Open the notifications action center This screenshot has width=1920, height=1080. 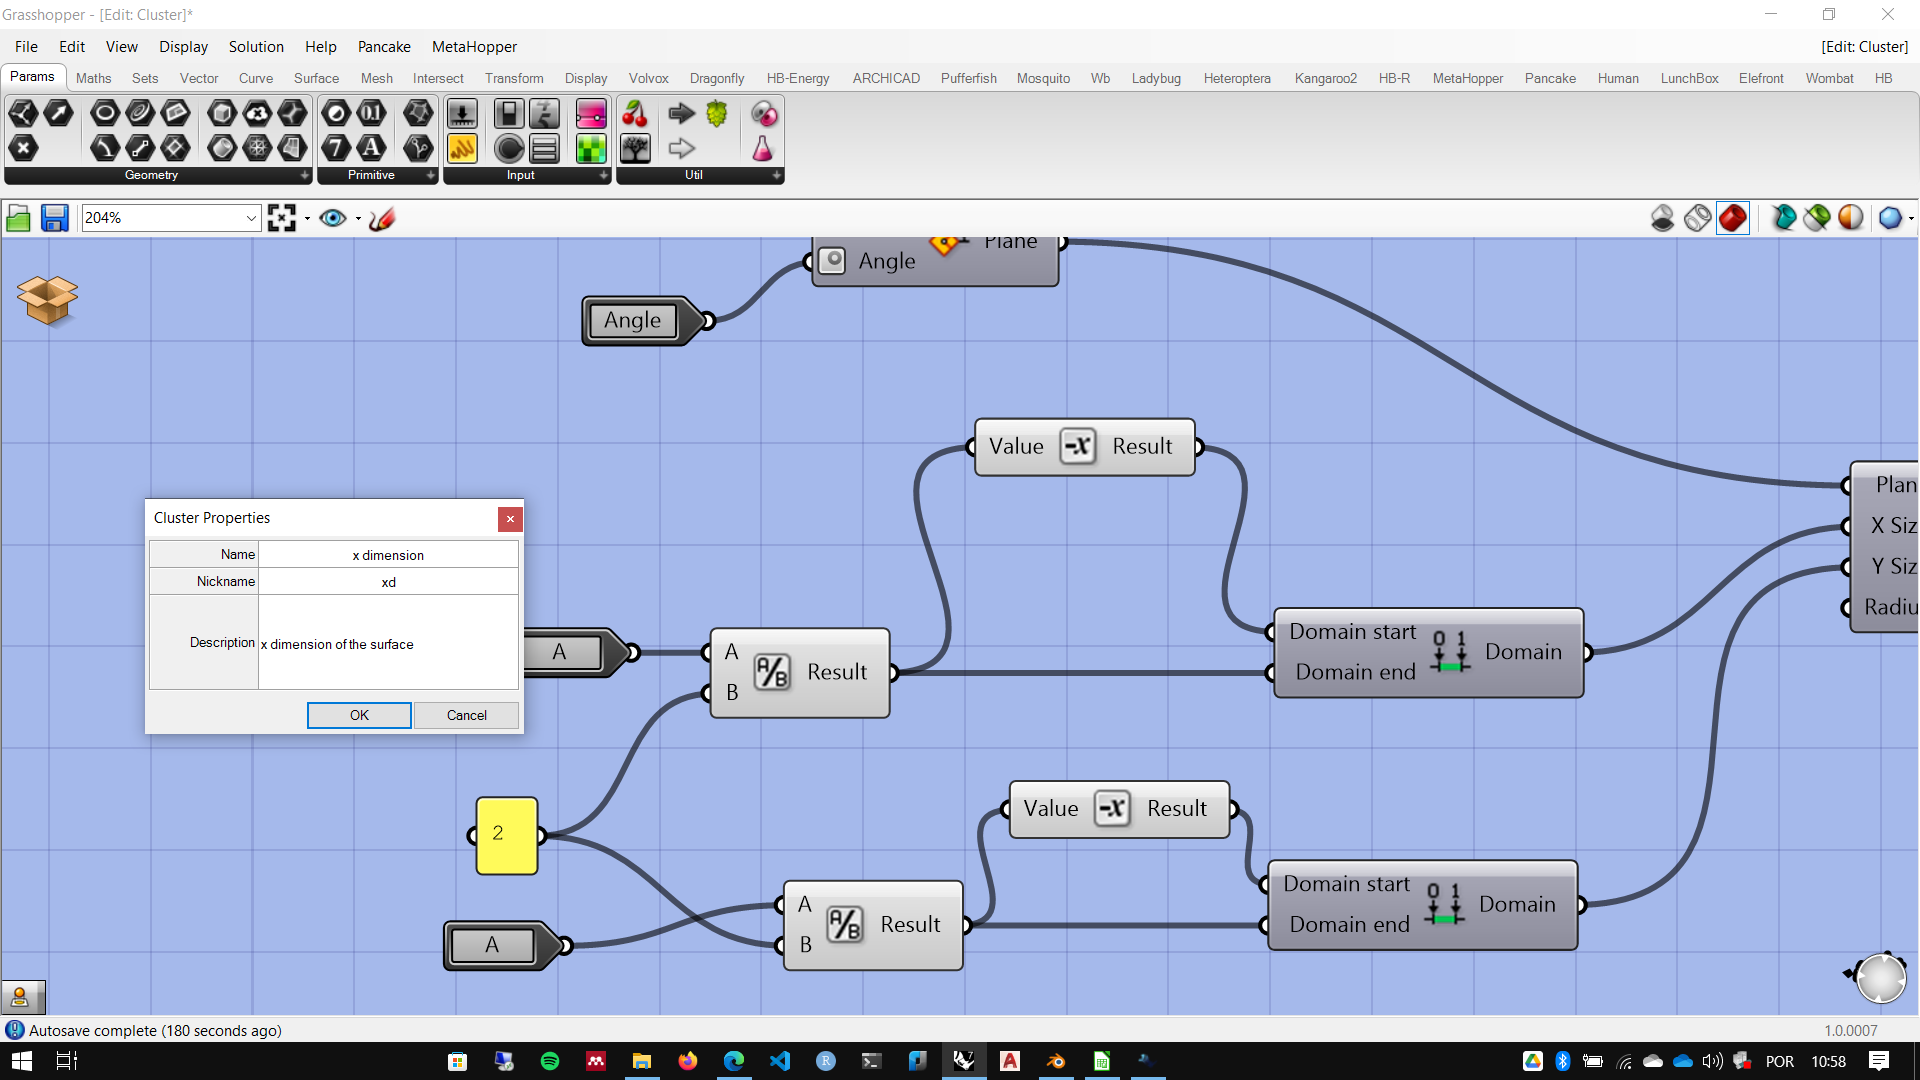coord(1879,1061)
